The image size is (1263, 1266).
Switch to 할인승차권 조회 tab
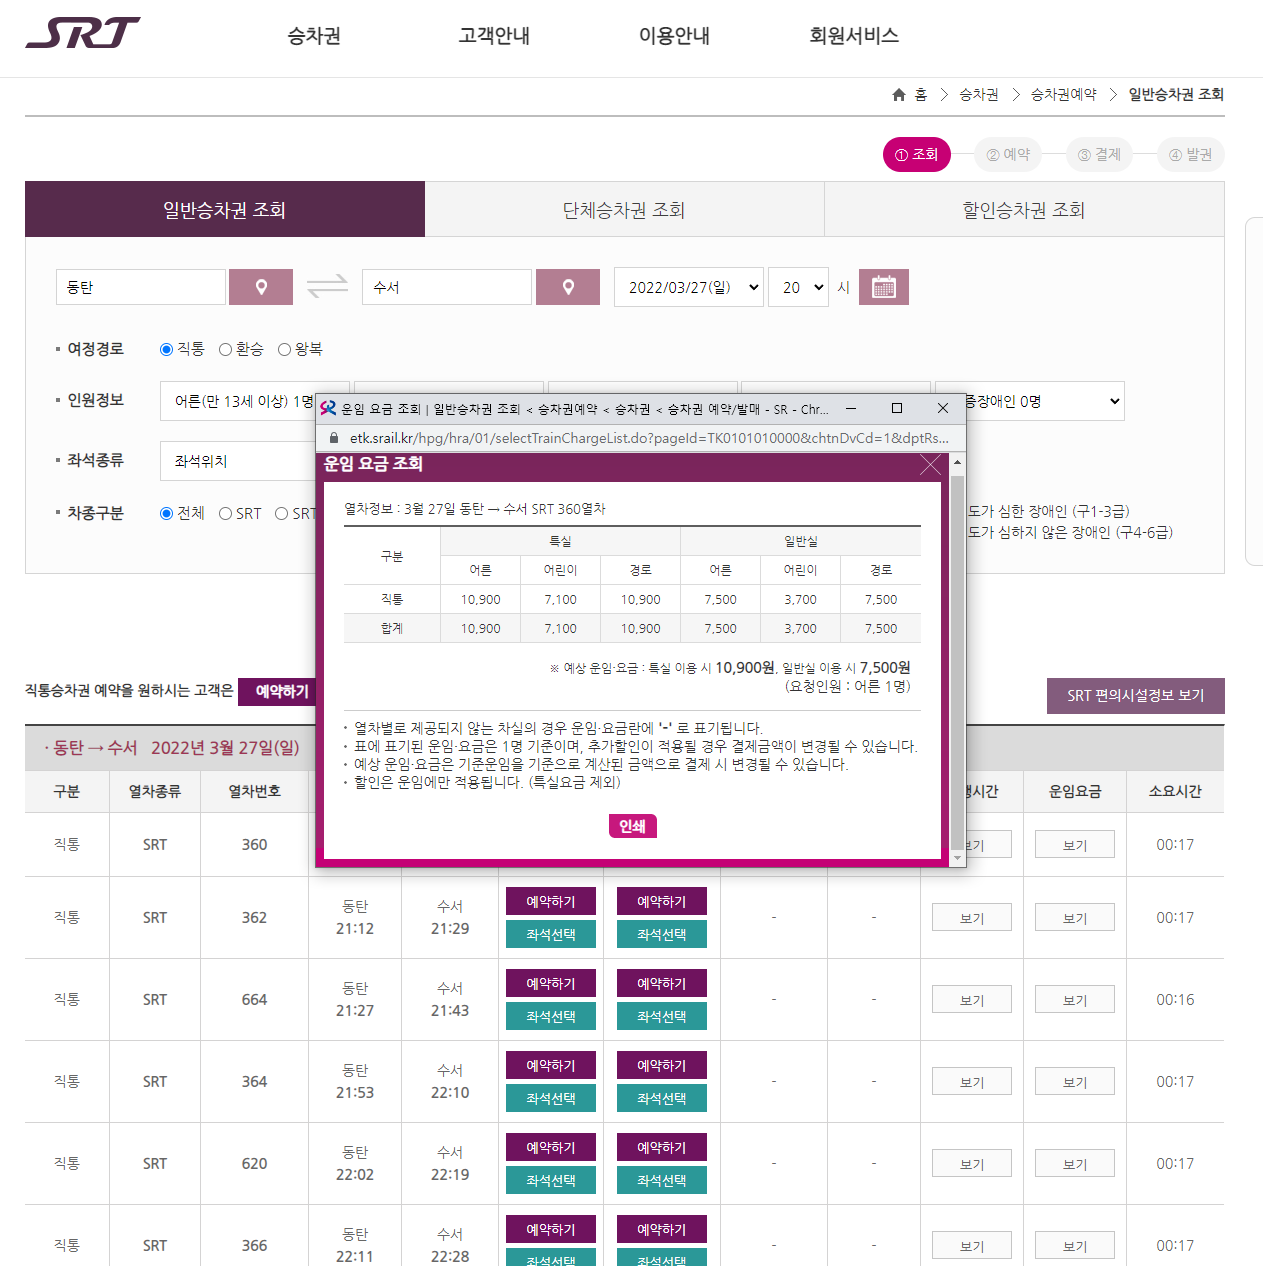point(1024,209)
